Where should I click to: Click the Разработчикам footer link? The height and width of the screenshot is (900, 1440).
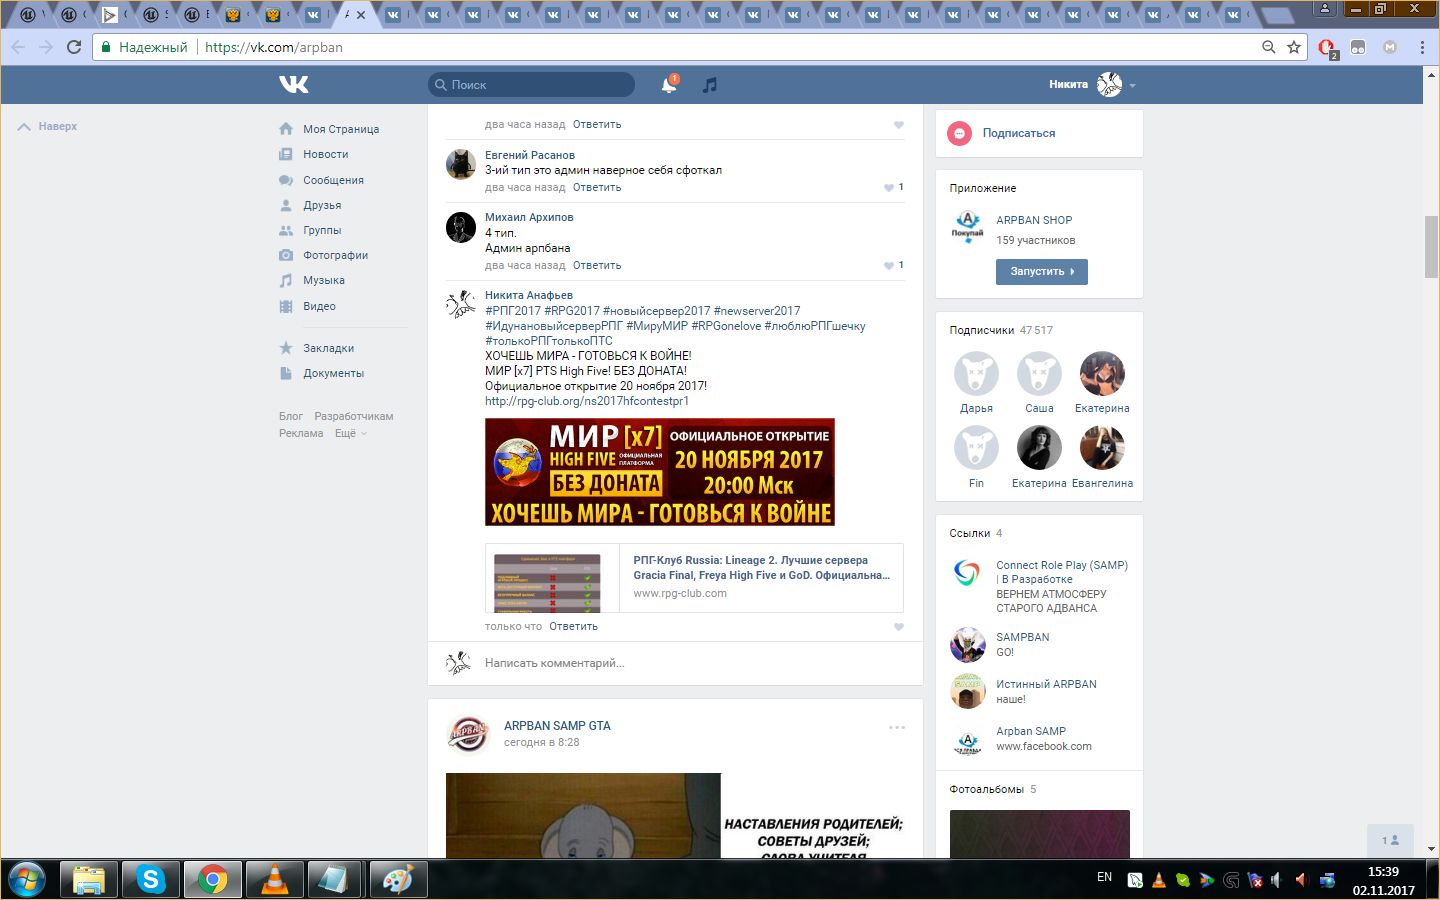[353, 416]
